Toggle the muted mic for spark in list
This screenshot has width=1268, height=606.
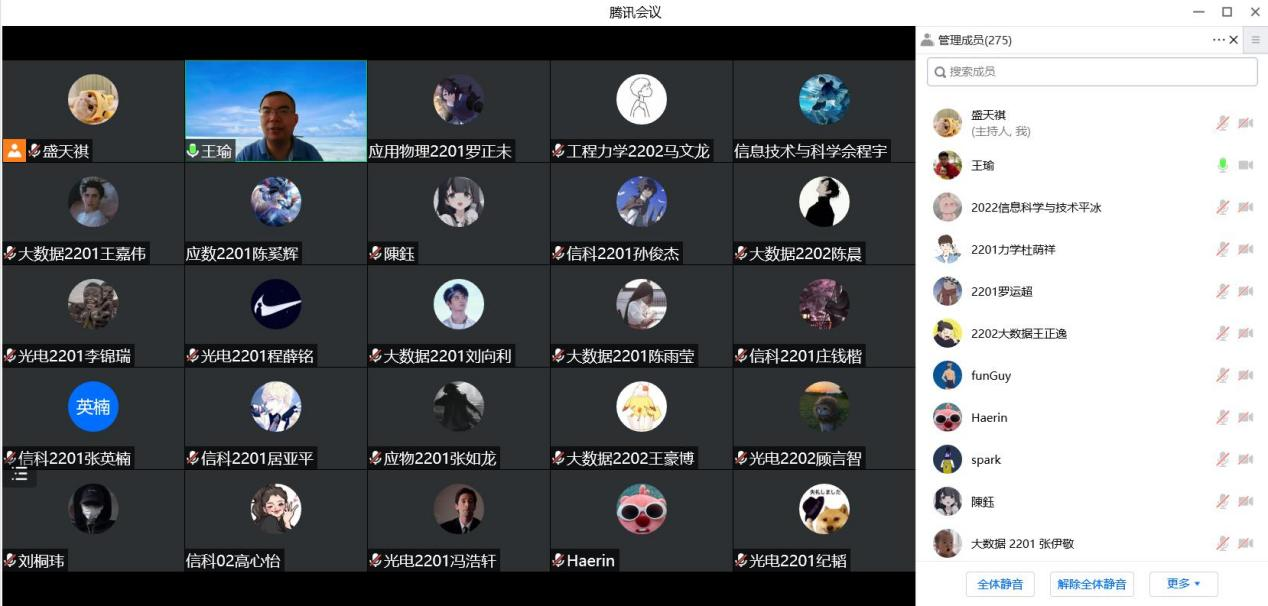click(1222, 459)
